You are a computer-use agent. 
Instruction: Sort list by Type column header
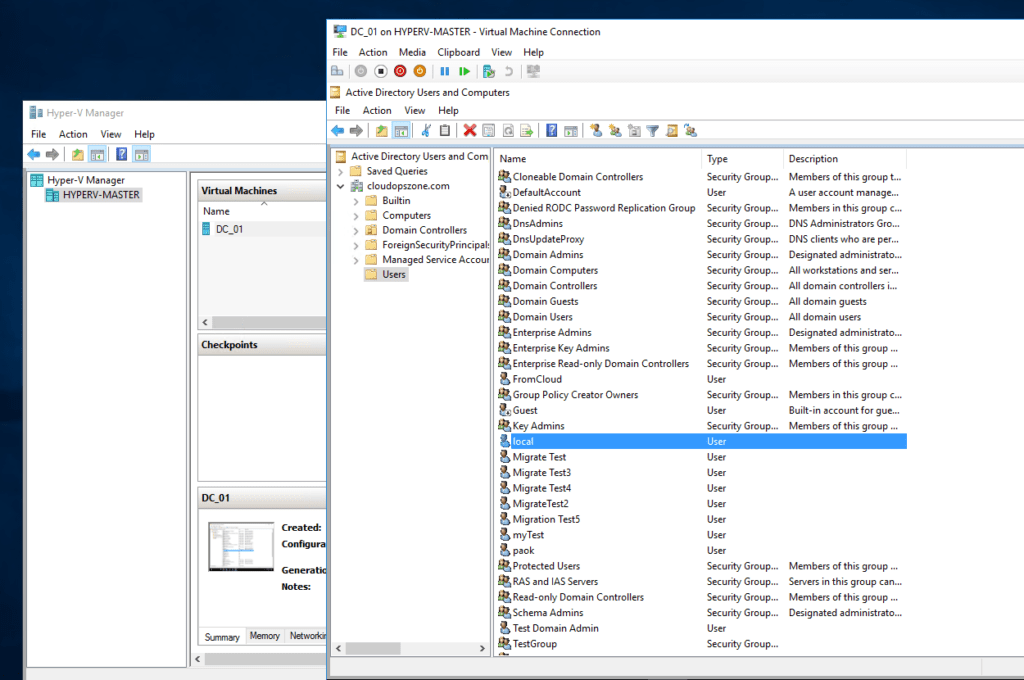tap(717, 159)
